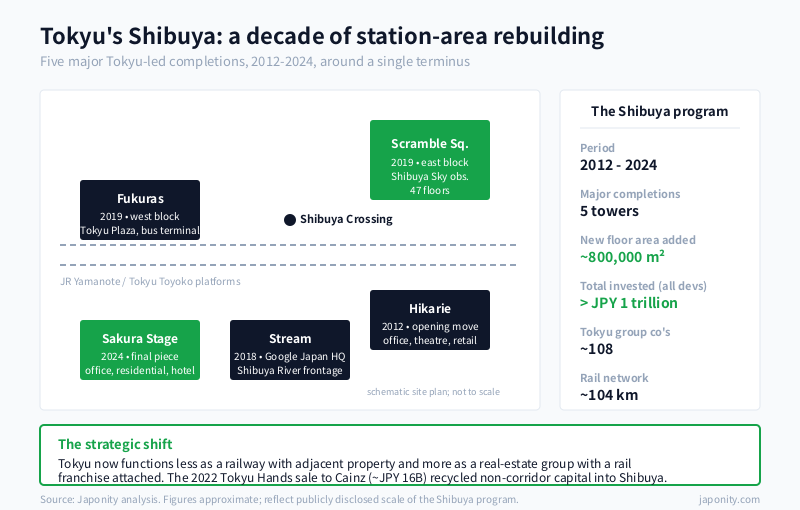
Task: Click the main title 'Tokyu's Shibuya' heading
Action: tap(322, 36)
